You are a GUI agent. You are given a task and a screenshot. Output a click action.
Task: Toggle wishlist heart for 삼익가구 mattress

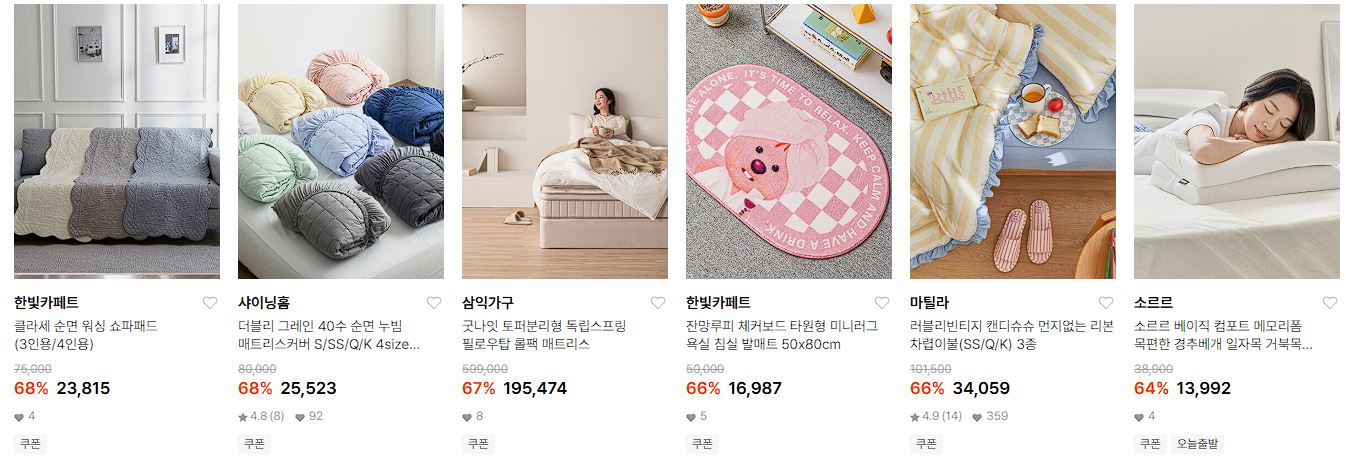pyautogui.click(x=658, y=303)
